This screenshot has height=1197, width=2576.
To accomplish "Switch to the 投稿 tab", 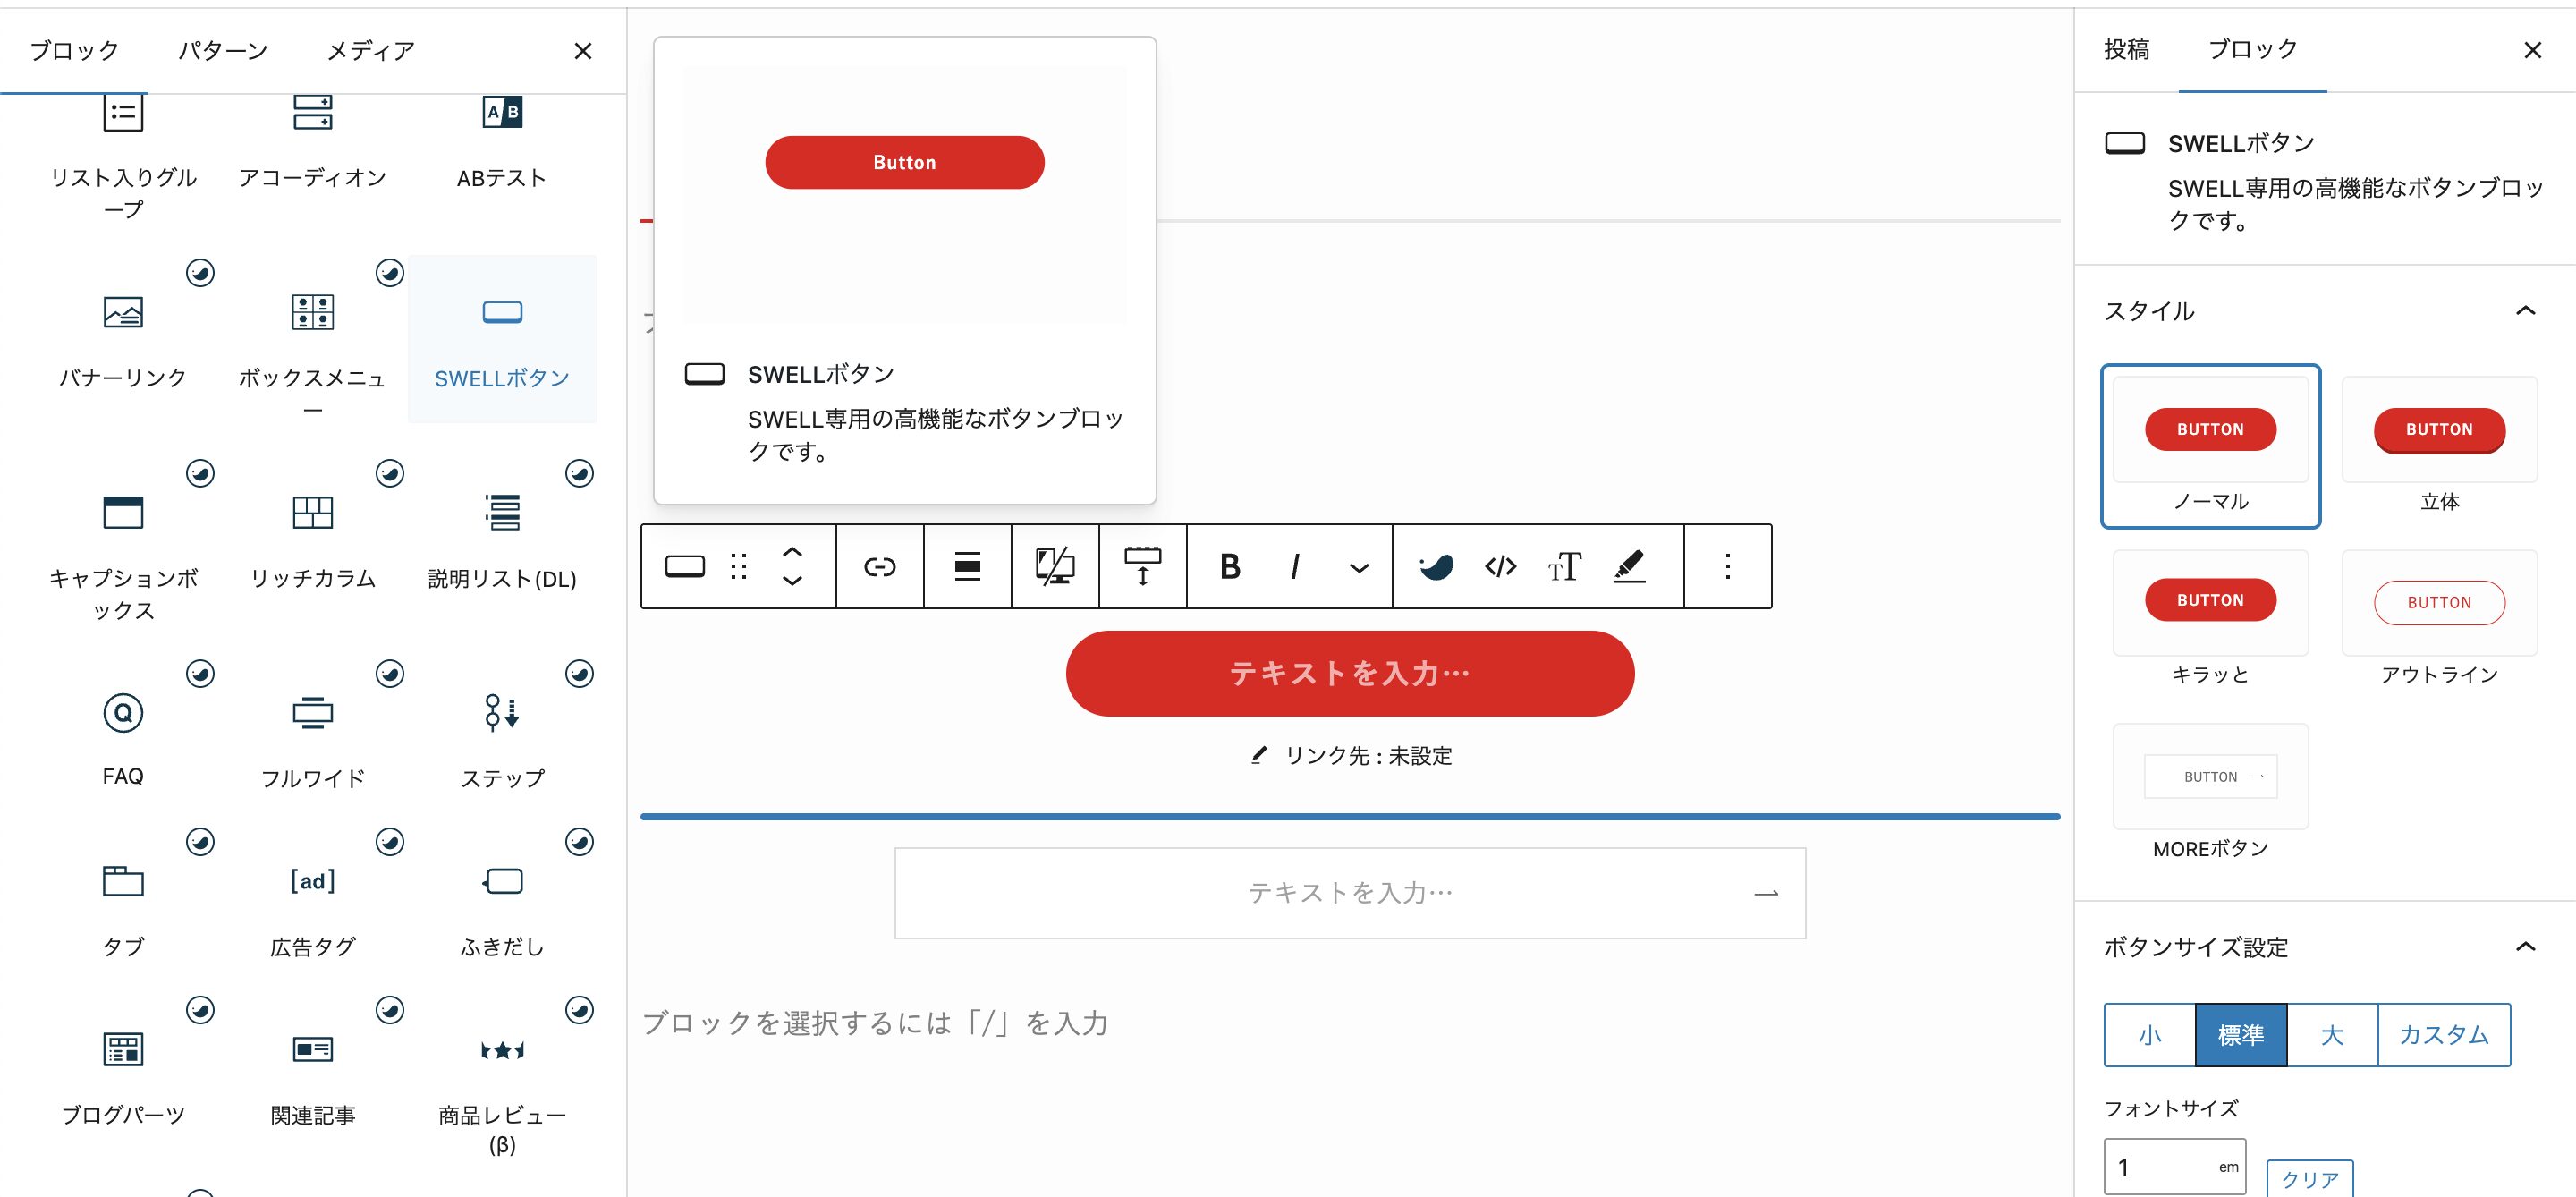I will [2126, 49].
